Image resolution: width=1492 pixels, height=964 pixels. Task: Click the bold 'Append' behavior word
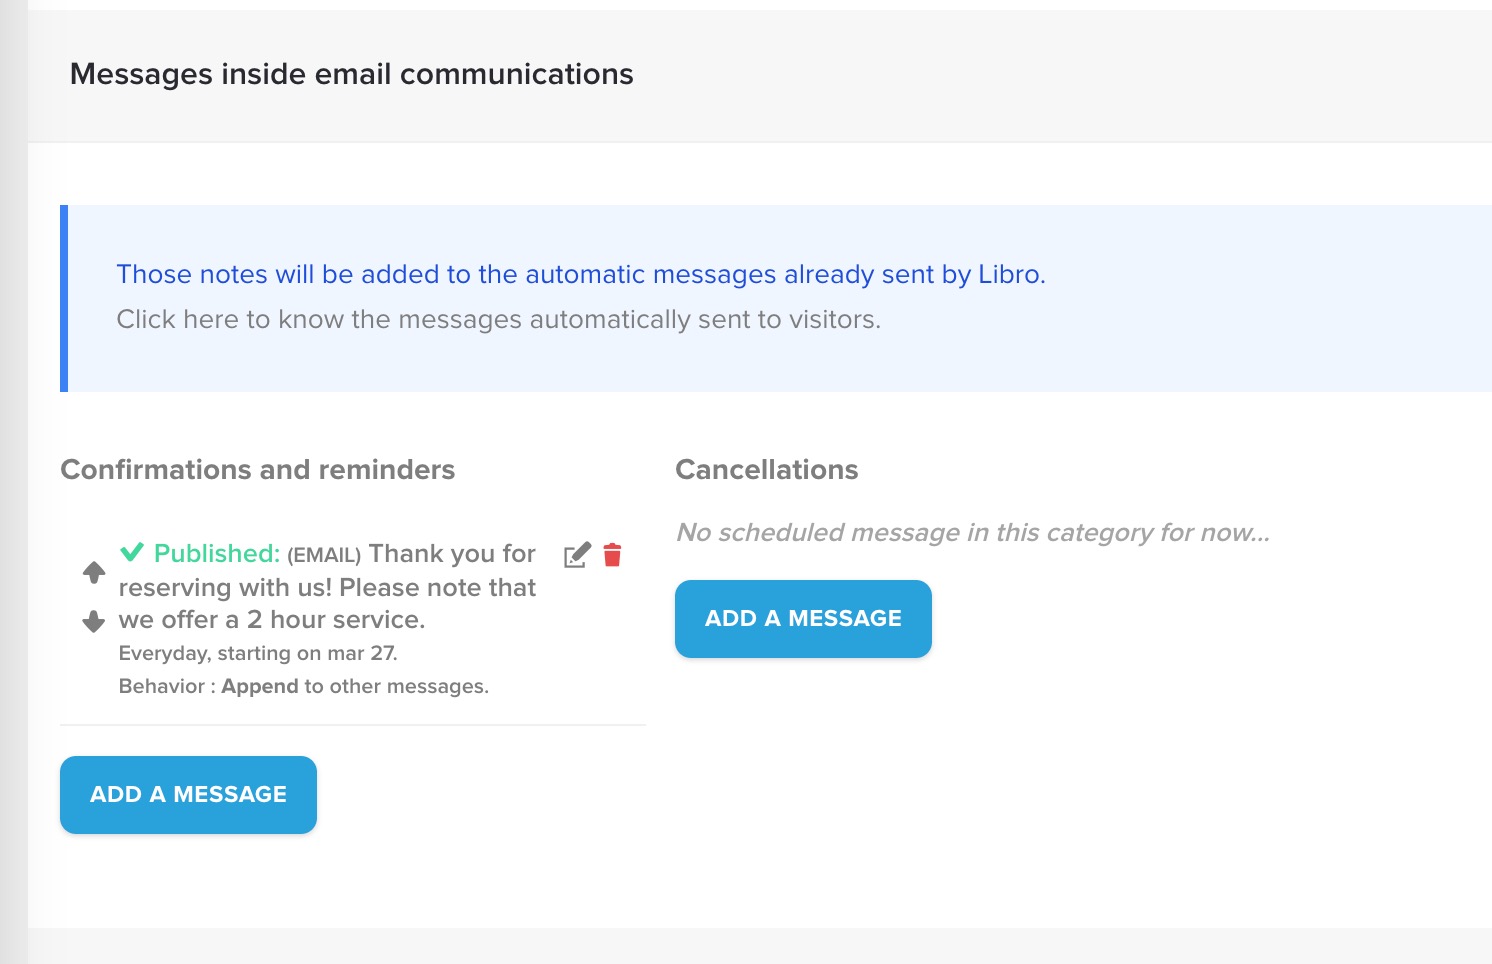(x=260, y=686)
